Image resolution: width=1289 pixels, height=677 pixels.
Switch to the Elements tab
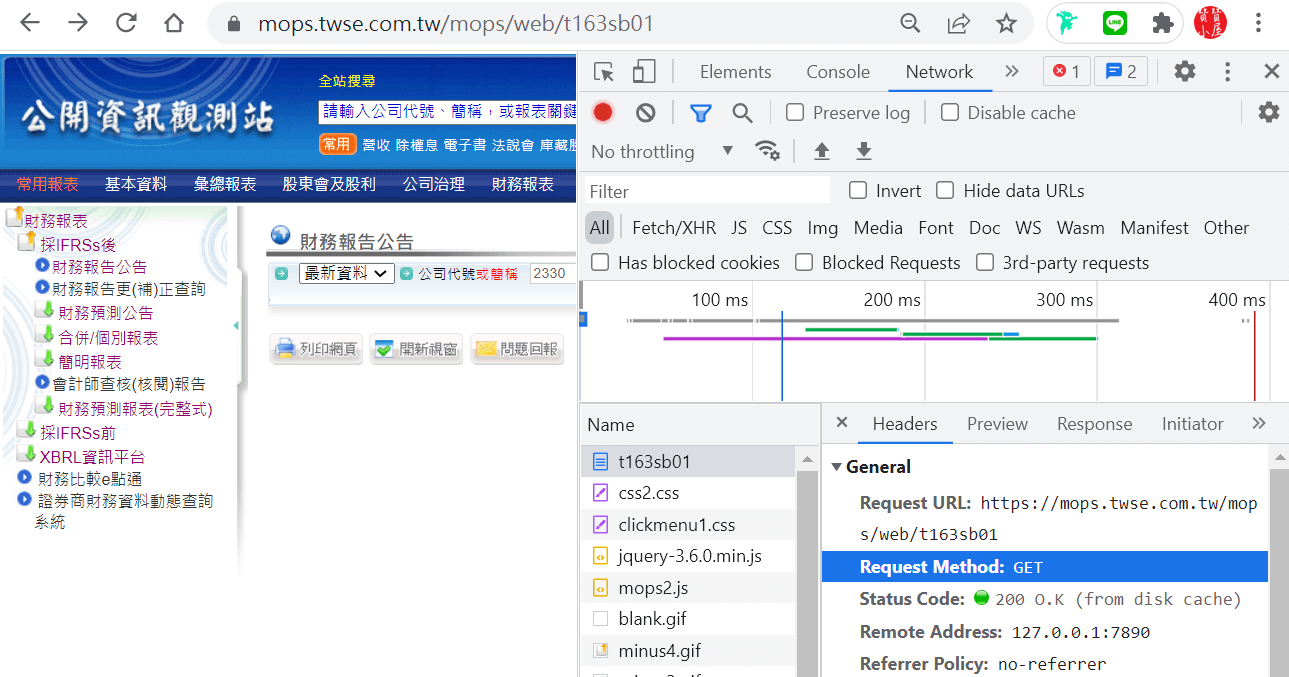point(736,72)
